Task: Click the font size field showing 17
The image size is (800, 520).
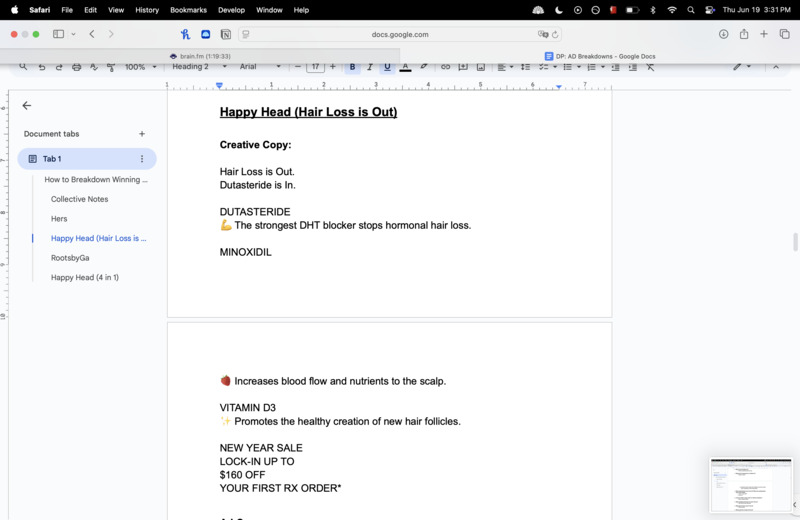Action: point(315,67)
